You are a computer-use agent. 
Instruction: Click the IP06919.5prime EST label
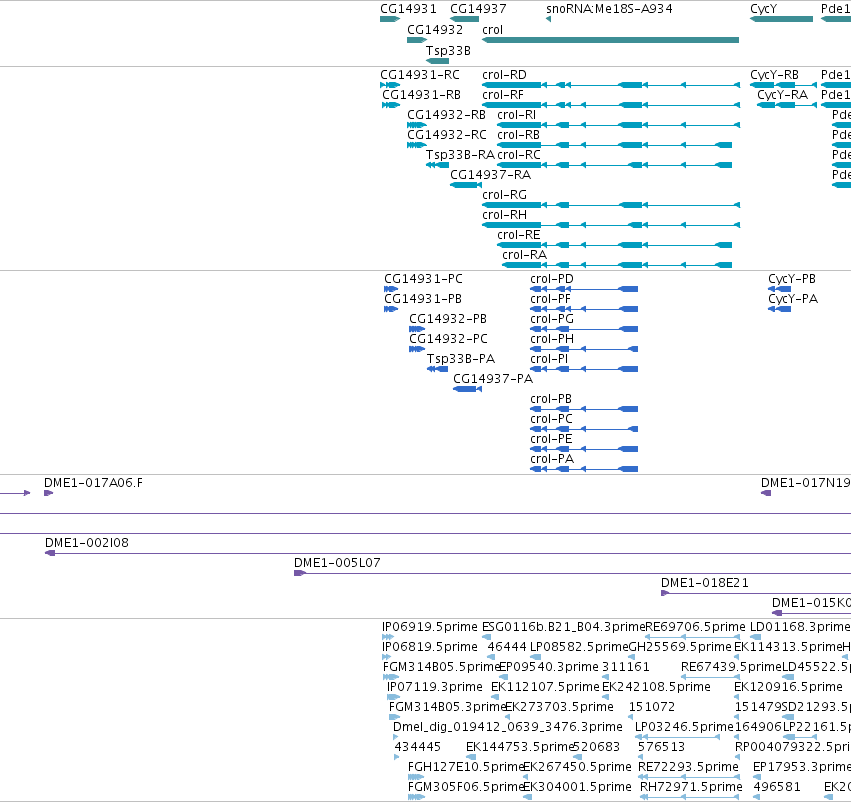click(430, 627)
